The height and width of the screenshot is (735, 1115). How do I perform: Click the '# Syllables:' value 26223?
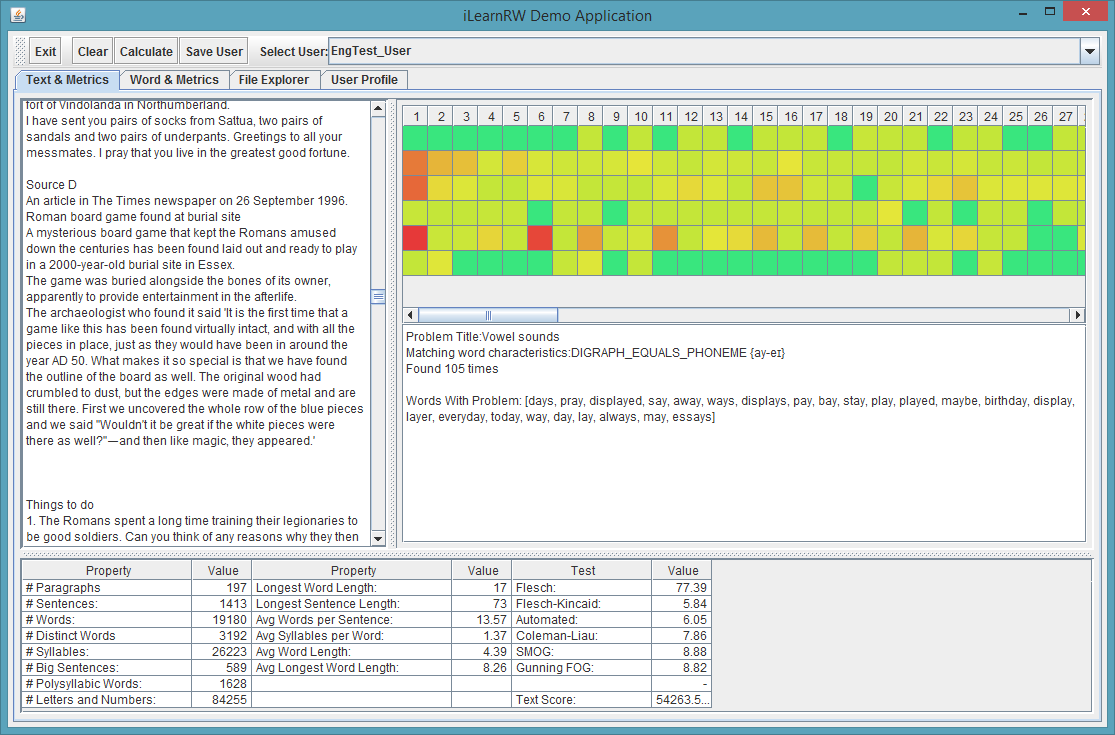pos(222,652)
